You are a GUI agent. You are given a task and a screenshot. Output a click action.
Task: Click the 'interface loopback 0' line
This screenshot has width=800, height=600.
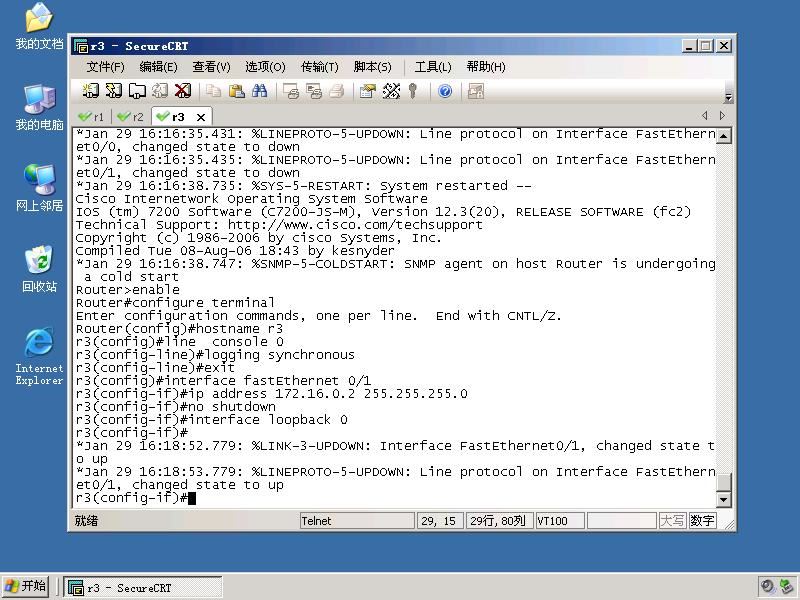212,420
